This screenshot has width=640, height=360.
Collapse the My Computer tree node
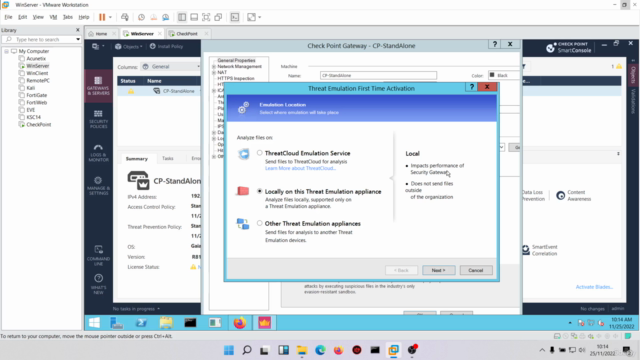pyautogui.click(x=7, y=51)
